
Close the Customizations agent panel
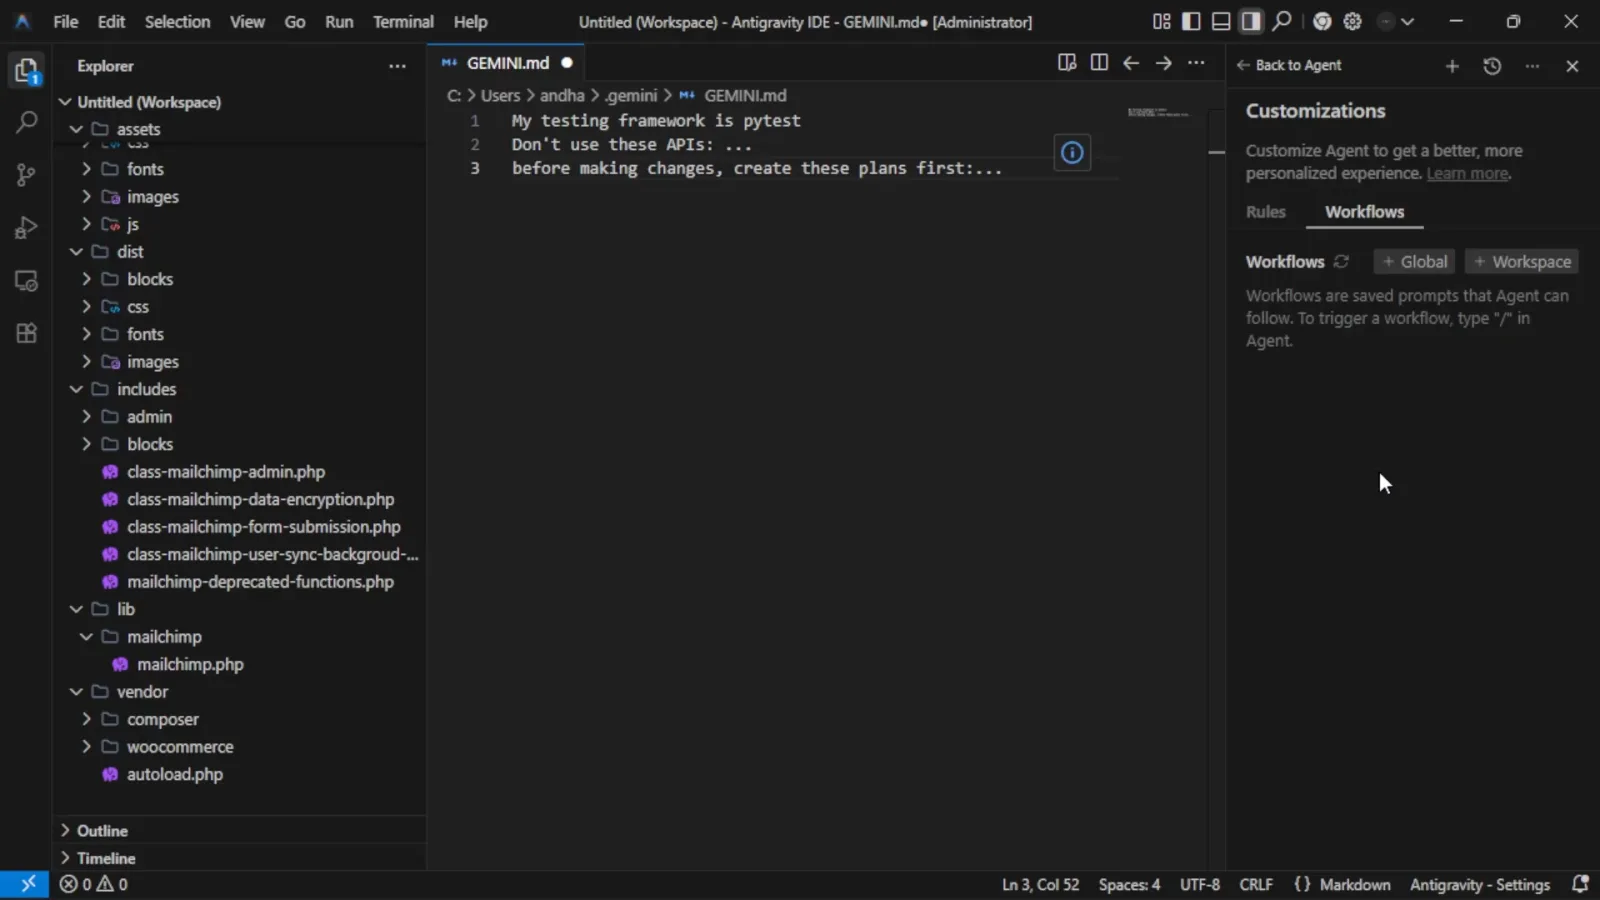[x=1572, y=66]
